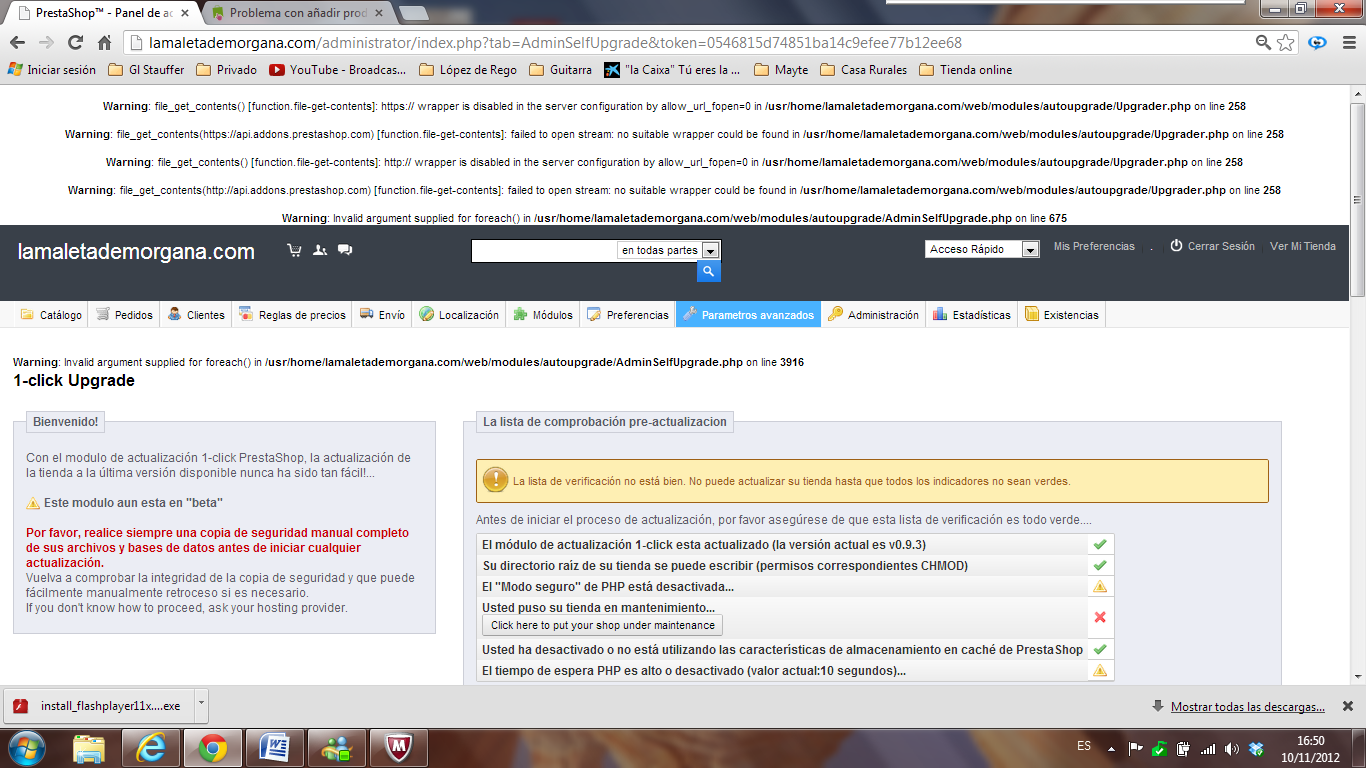Open the YouTube - Broadcast bookmark
1366x768 pixels.
click(x=338, y=70)
